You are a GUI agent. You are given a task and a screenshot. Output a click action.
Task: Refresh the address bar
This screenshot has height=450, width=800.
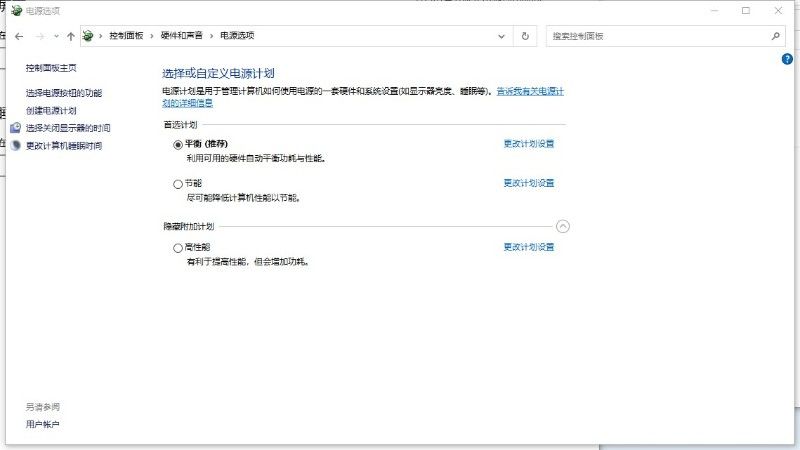pos(525,36)
